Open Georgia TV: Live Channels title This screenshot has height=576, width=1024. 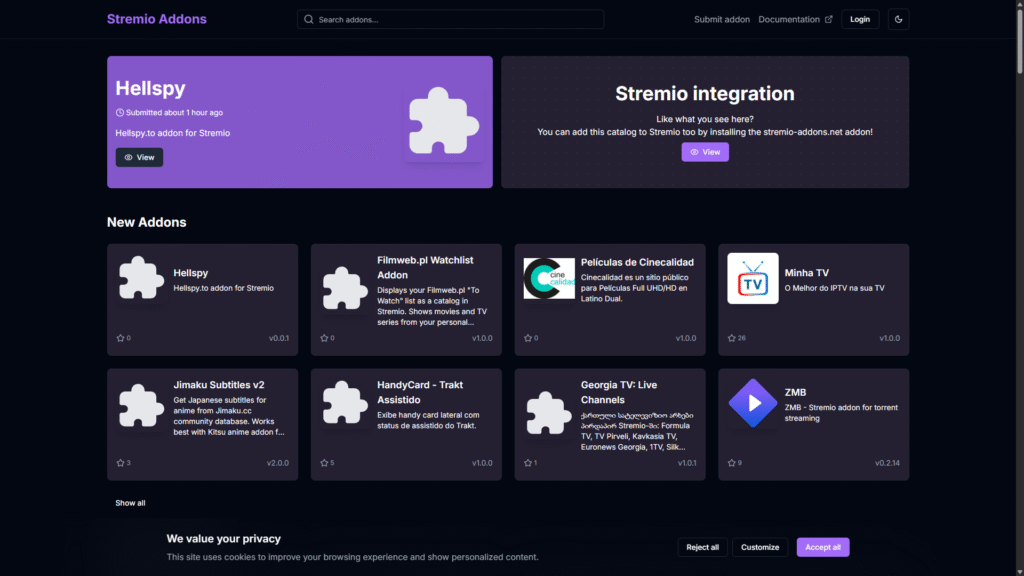pos(618,392)
